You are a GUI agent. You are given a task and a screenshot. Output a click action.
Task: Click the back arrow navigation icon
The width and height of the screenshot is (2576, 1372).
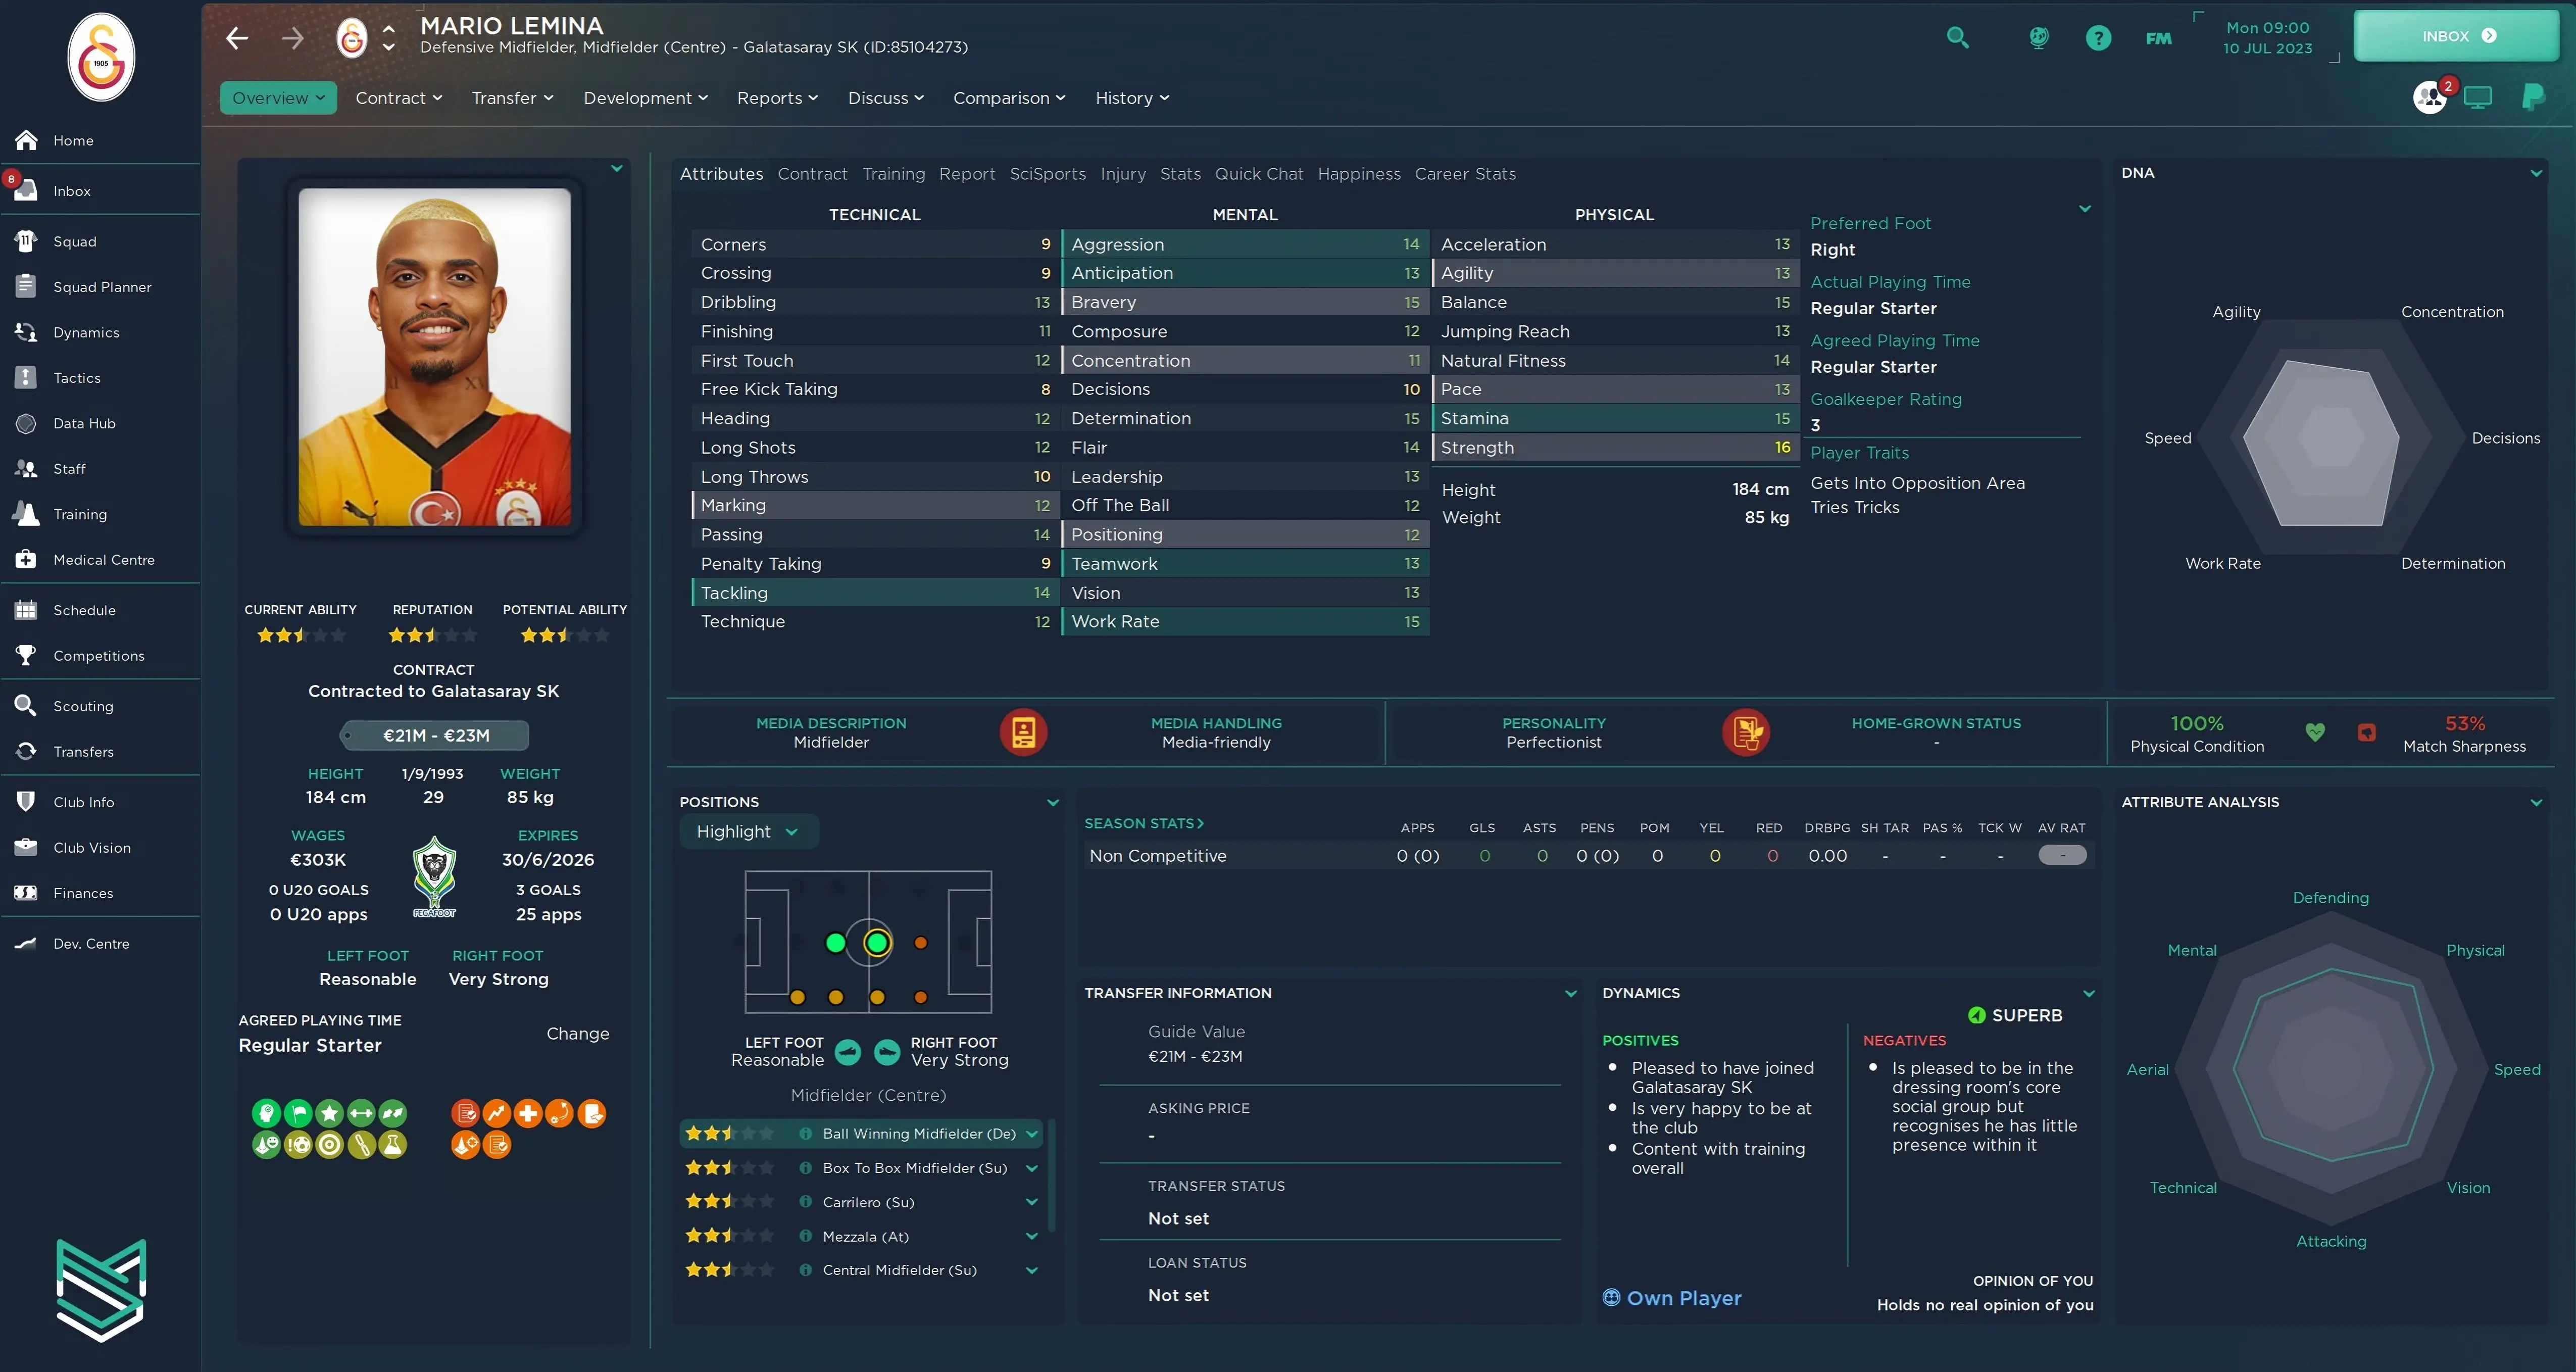(237, 38)
